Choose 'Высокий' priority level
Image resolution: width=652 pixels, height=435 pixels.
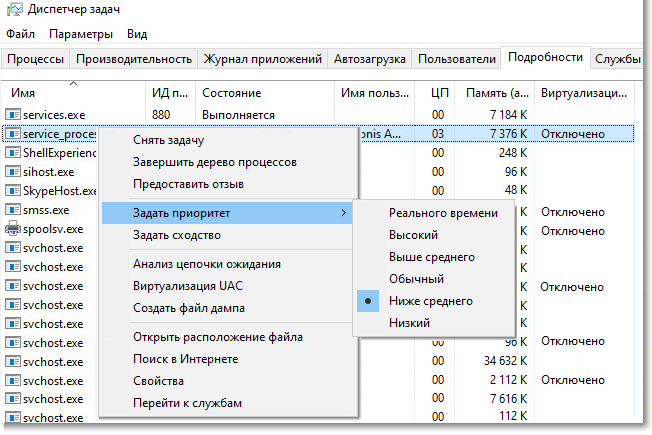click(413, 235)
